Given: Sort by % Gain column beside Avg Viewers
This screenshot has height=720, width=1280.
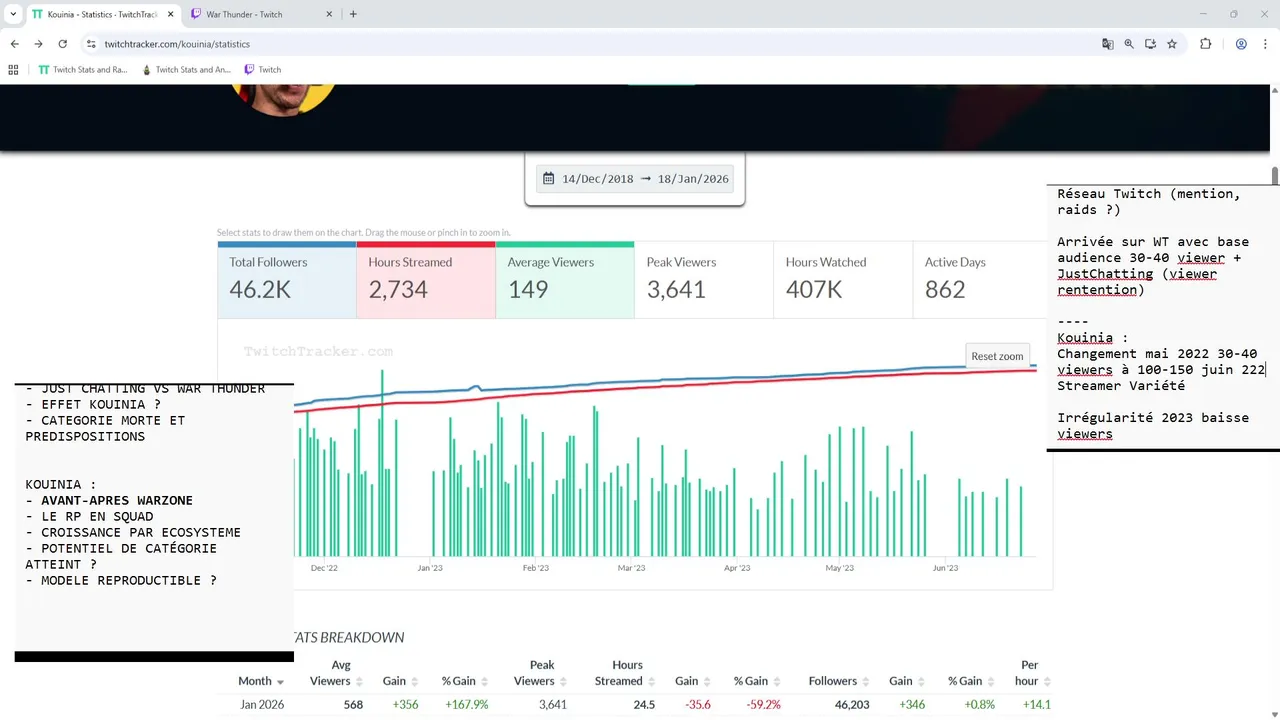Looking at the screenshot, I should click(x=466, y=681).
